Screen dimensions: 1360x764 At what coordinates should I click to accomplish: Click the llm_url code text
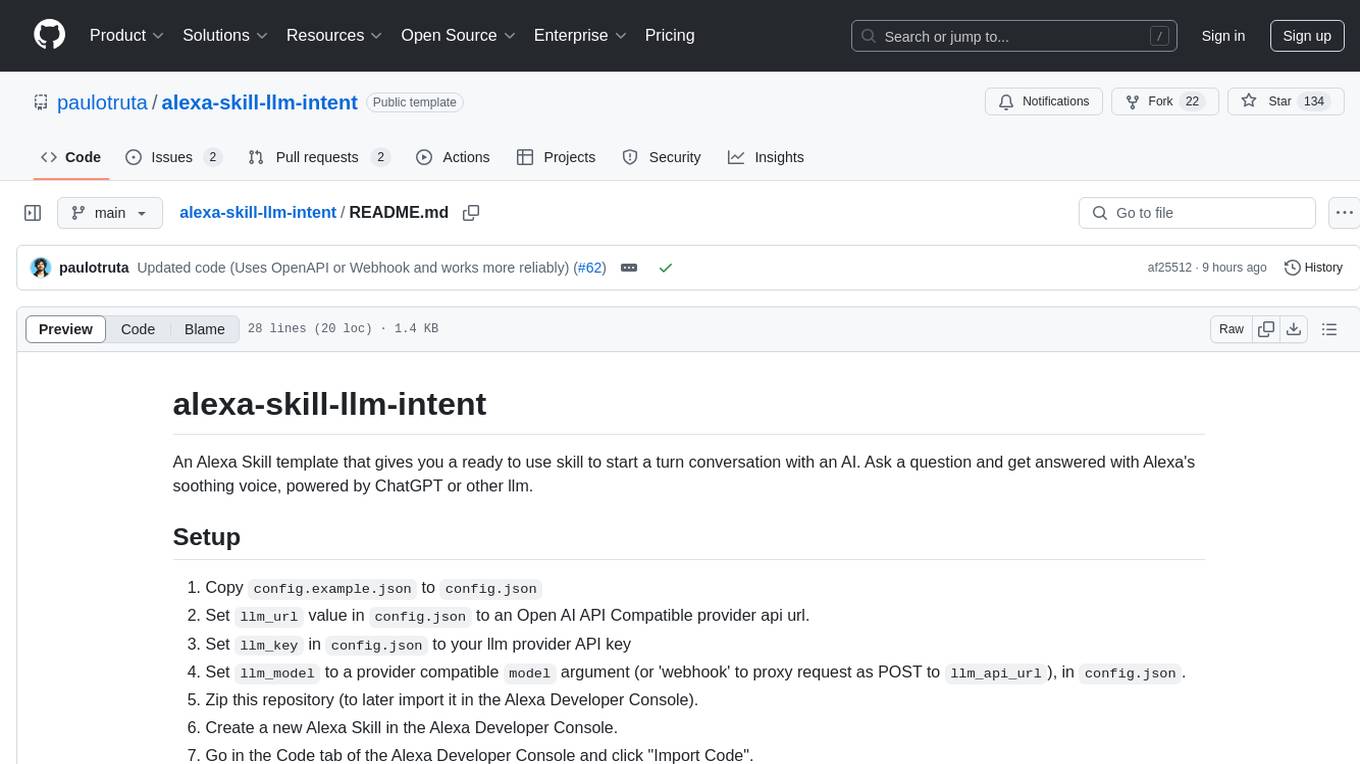(269, 617)
